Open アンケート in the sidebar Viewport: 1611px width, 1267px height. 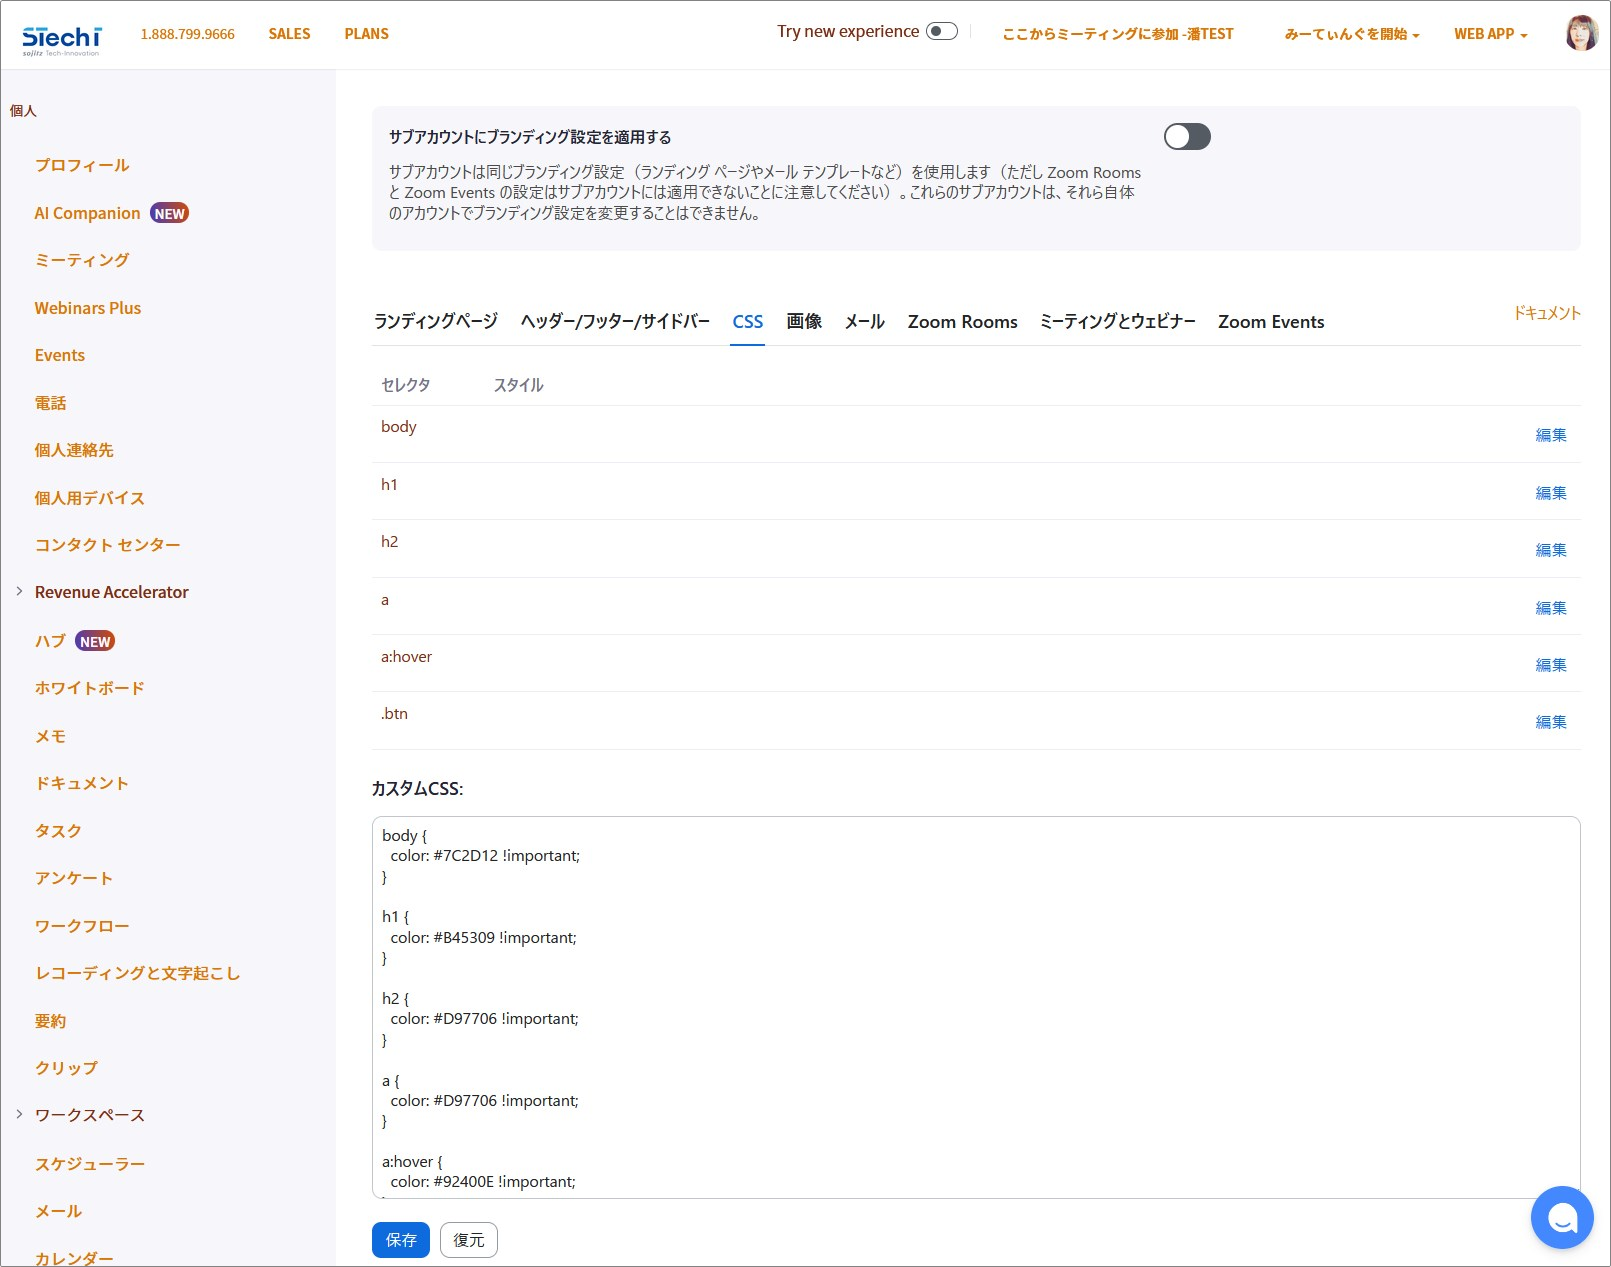tap(74, 878)
